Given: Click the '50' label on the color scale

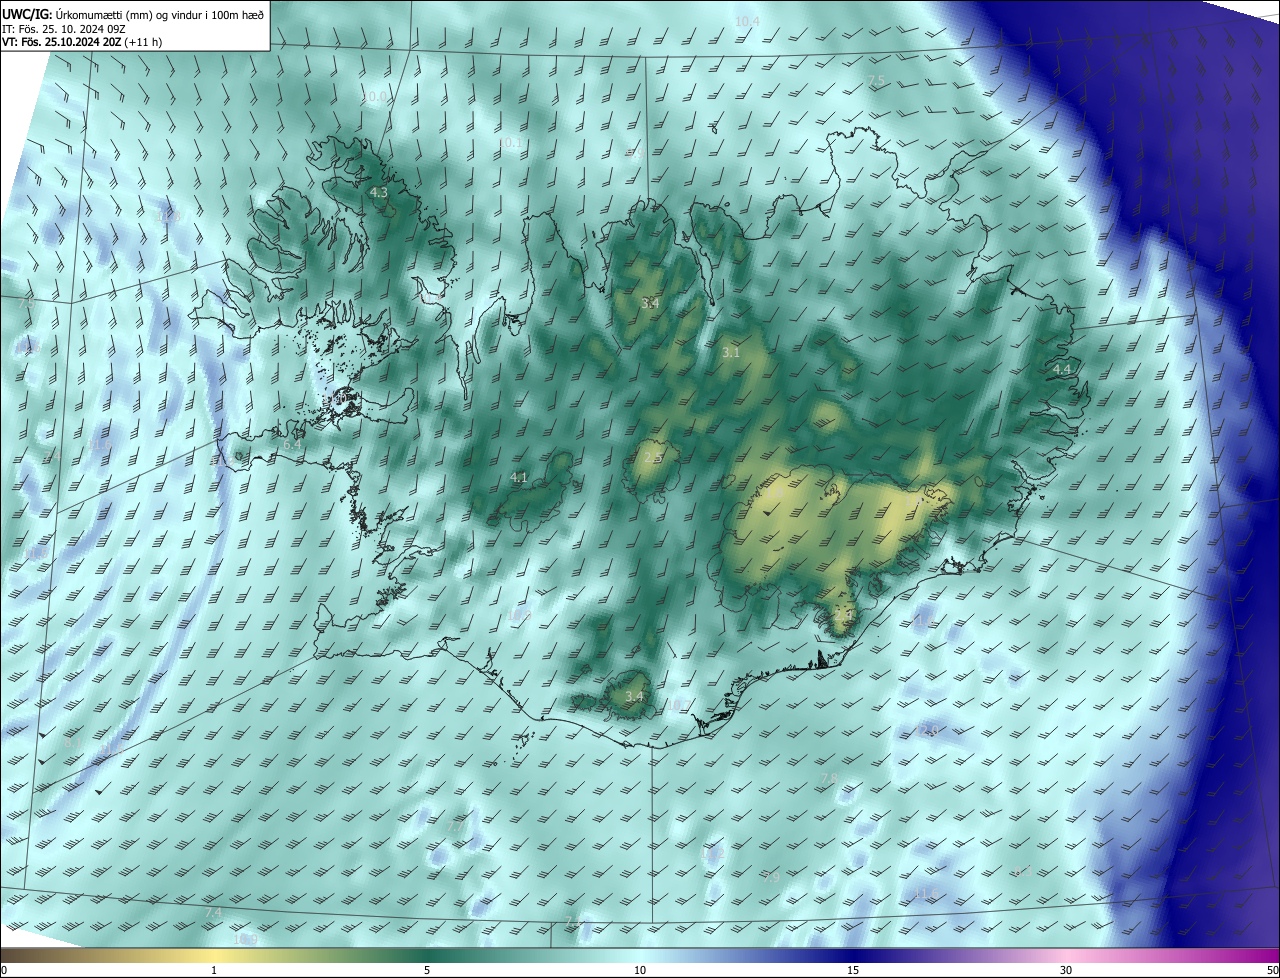Looking at the screenshot, I should click(x=1272, y=970).
